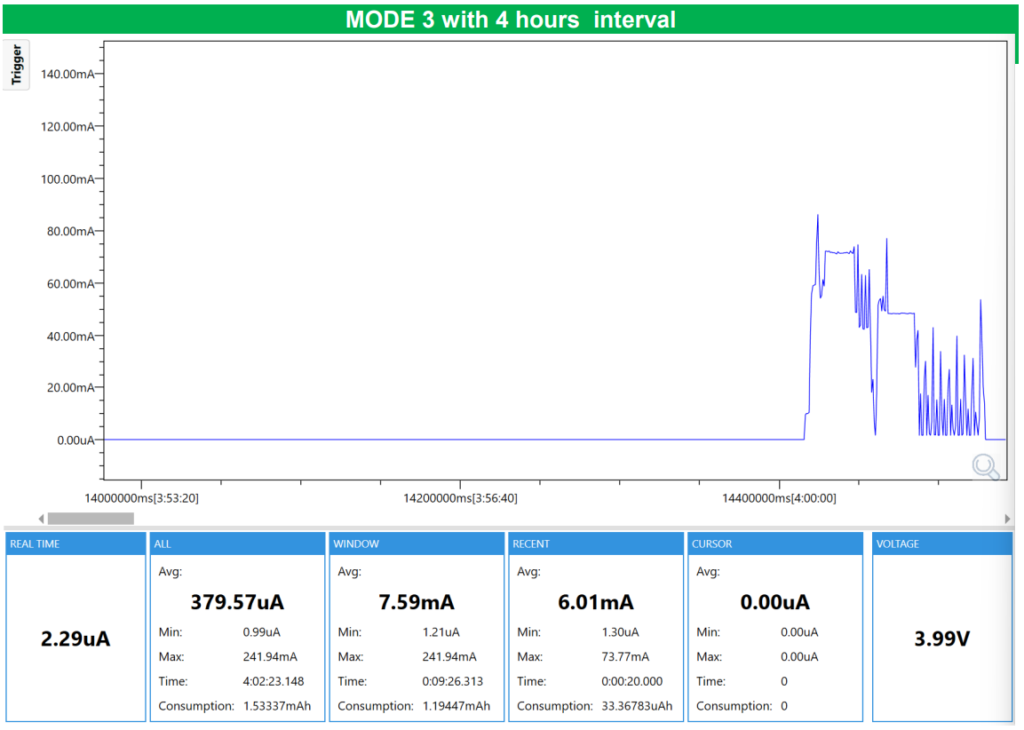Select the RECENT statistics panel header

(x=595, y=544)
